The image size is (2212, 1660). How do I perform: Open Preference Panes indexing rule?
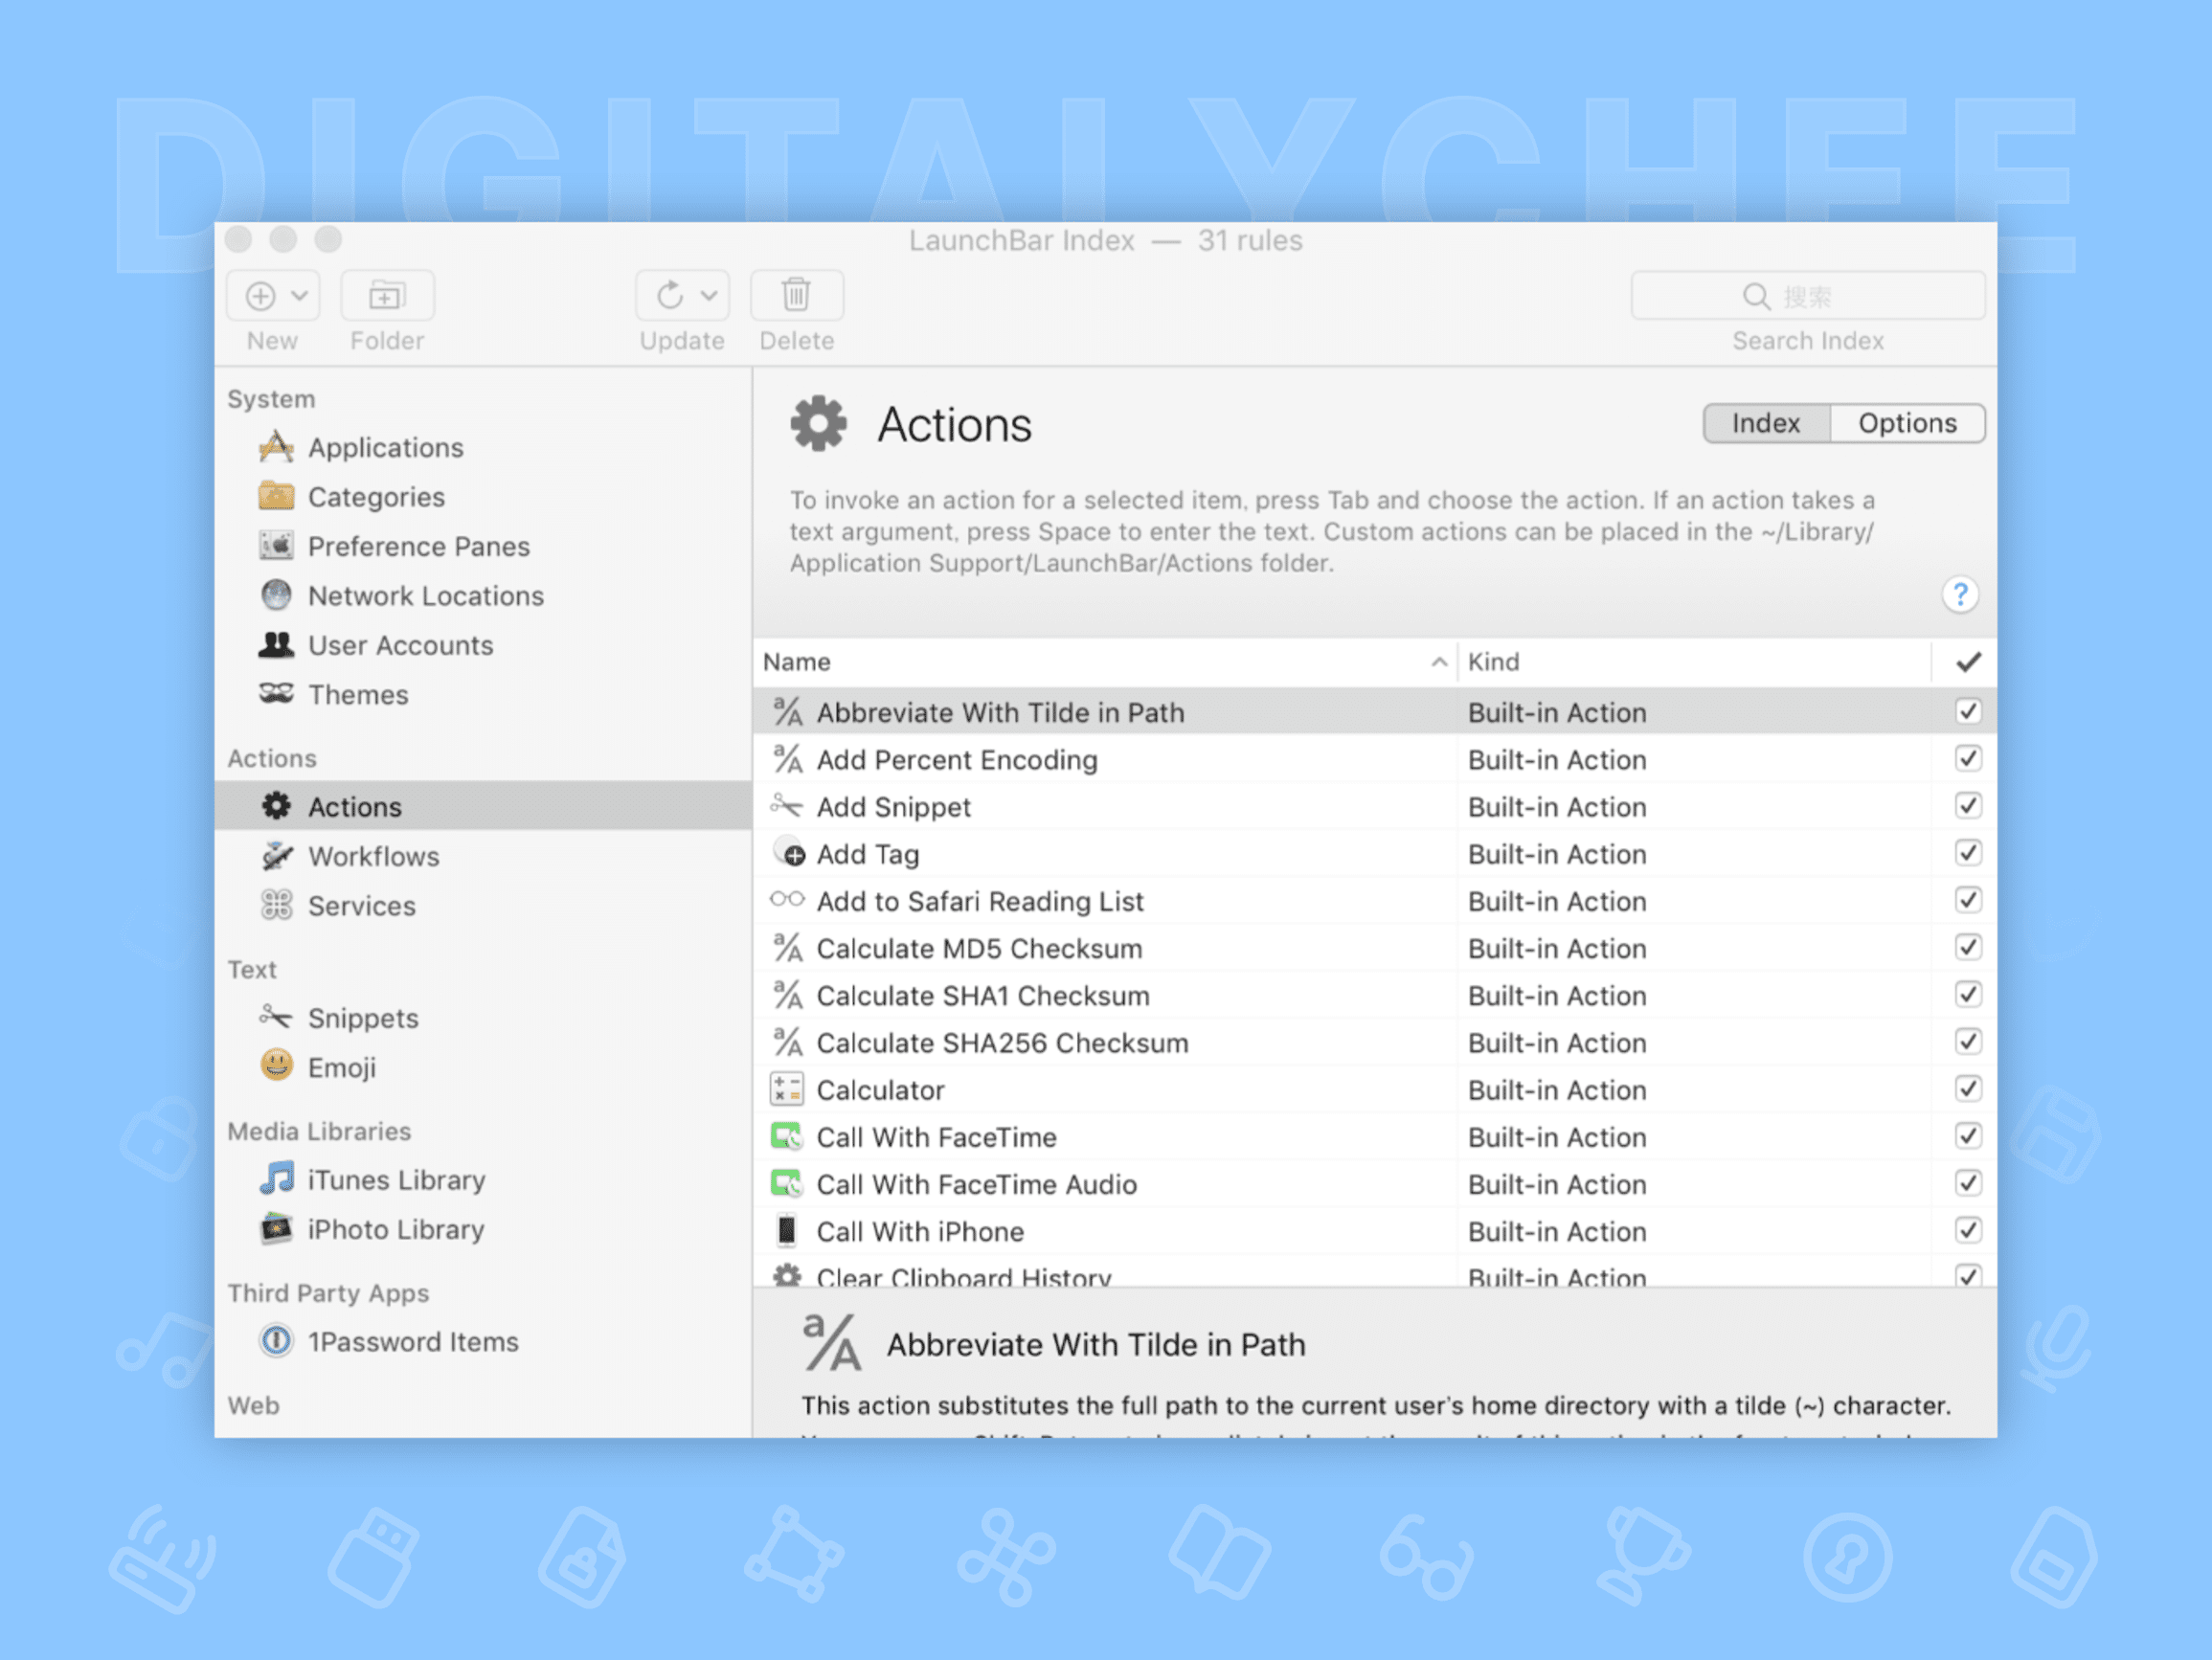click(x=418, y=546)
